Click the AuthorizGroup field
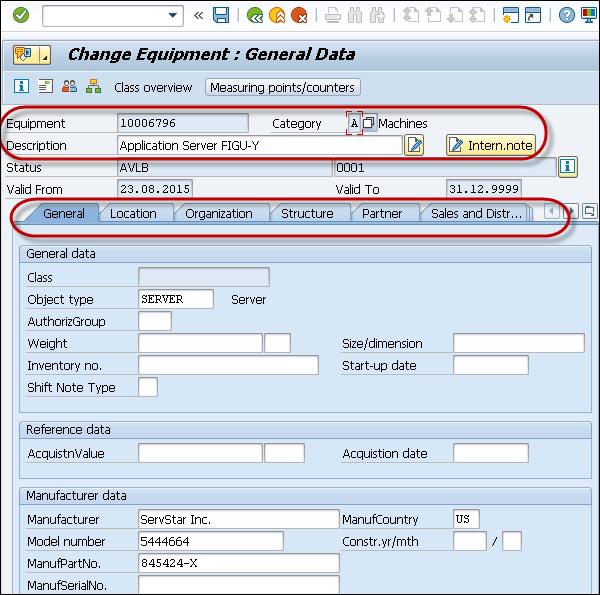Image resolution: width=600 pixels, height=595 pixels. pos(155,321)
